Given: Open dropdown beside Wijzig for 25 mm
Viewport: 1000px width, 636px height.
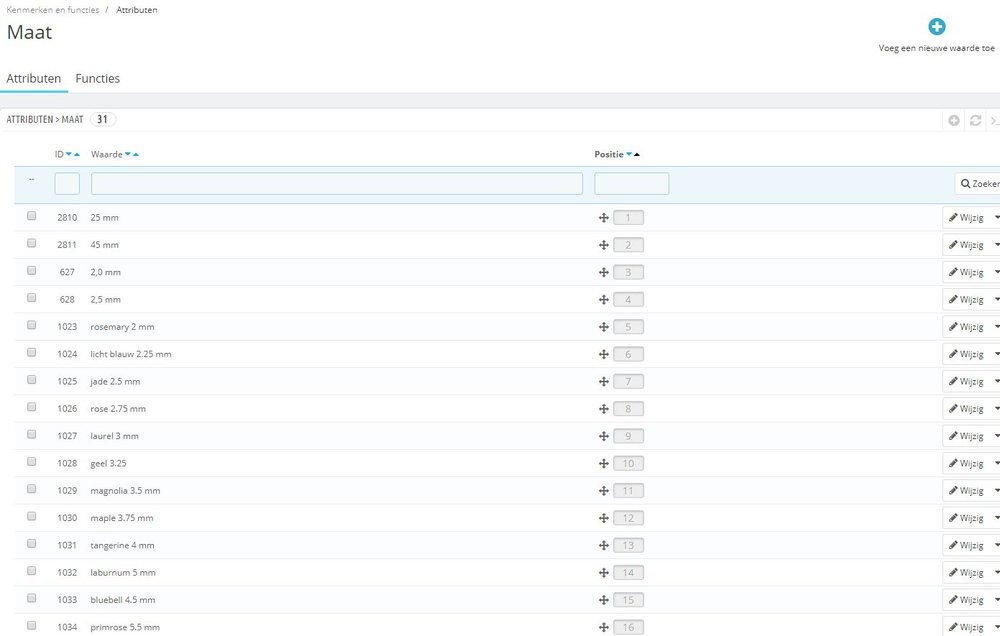Looking at the screenshot, I should tap(996, 218).
